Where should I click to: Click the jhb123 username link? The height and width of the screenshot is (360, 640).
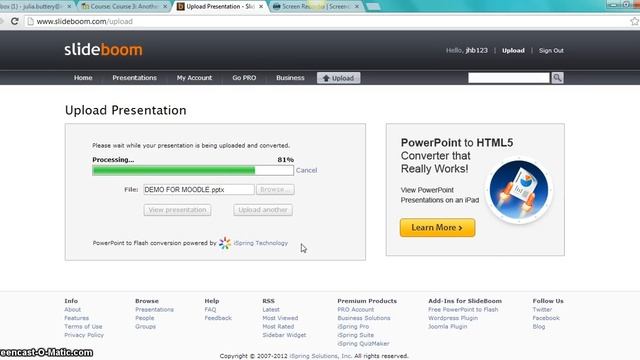click(476, 51)
